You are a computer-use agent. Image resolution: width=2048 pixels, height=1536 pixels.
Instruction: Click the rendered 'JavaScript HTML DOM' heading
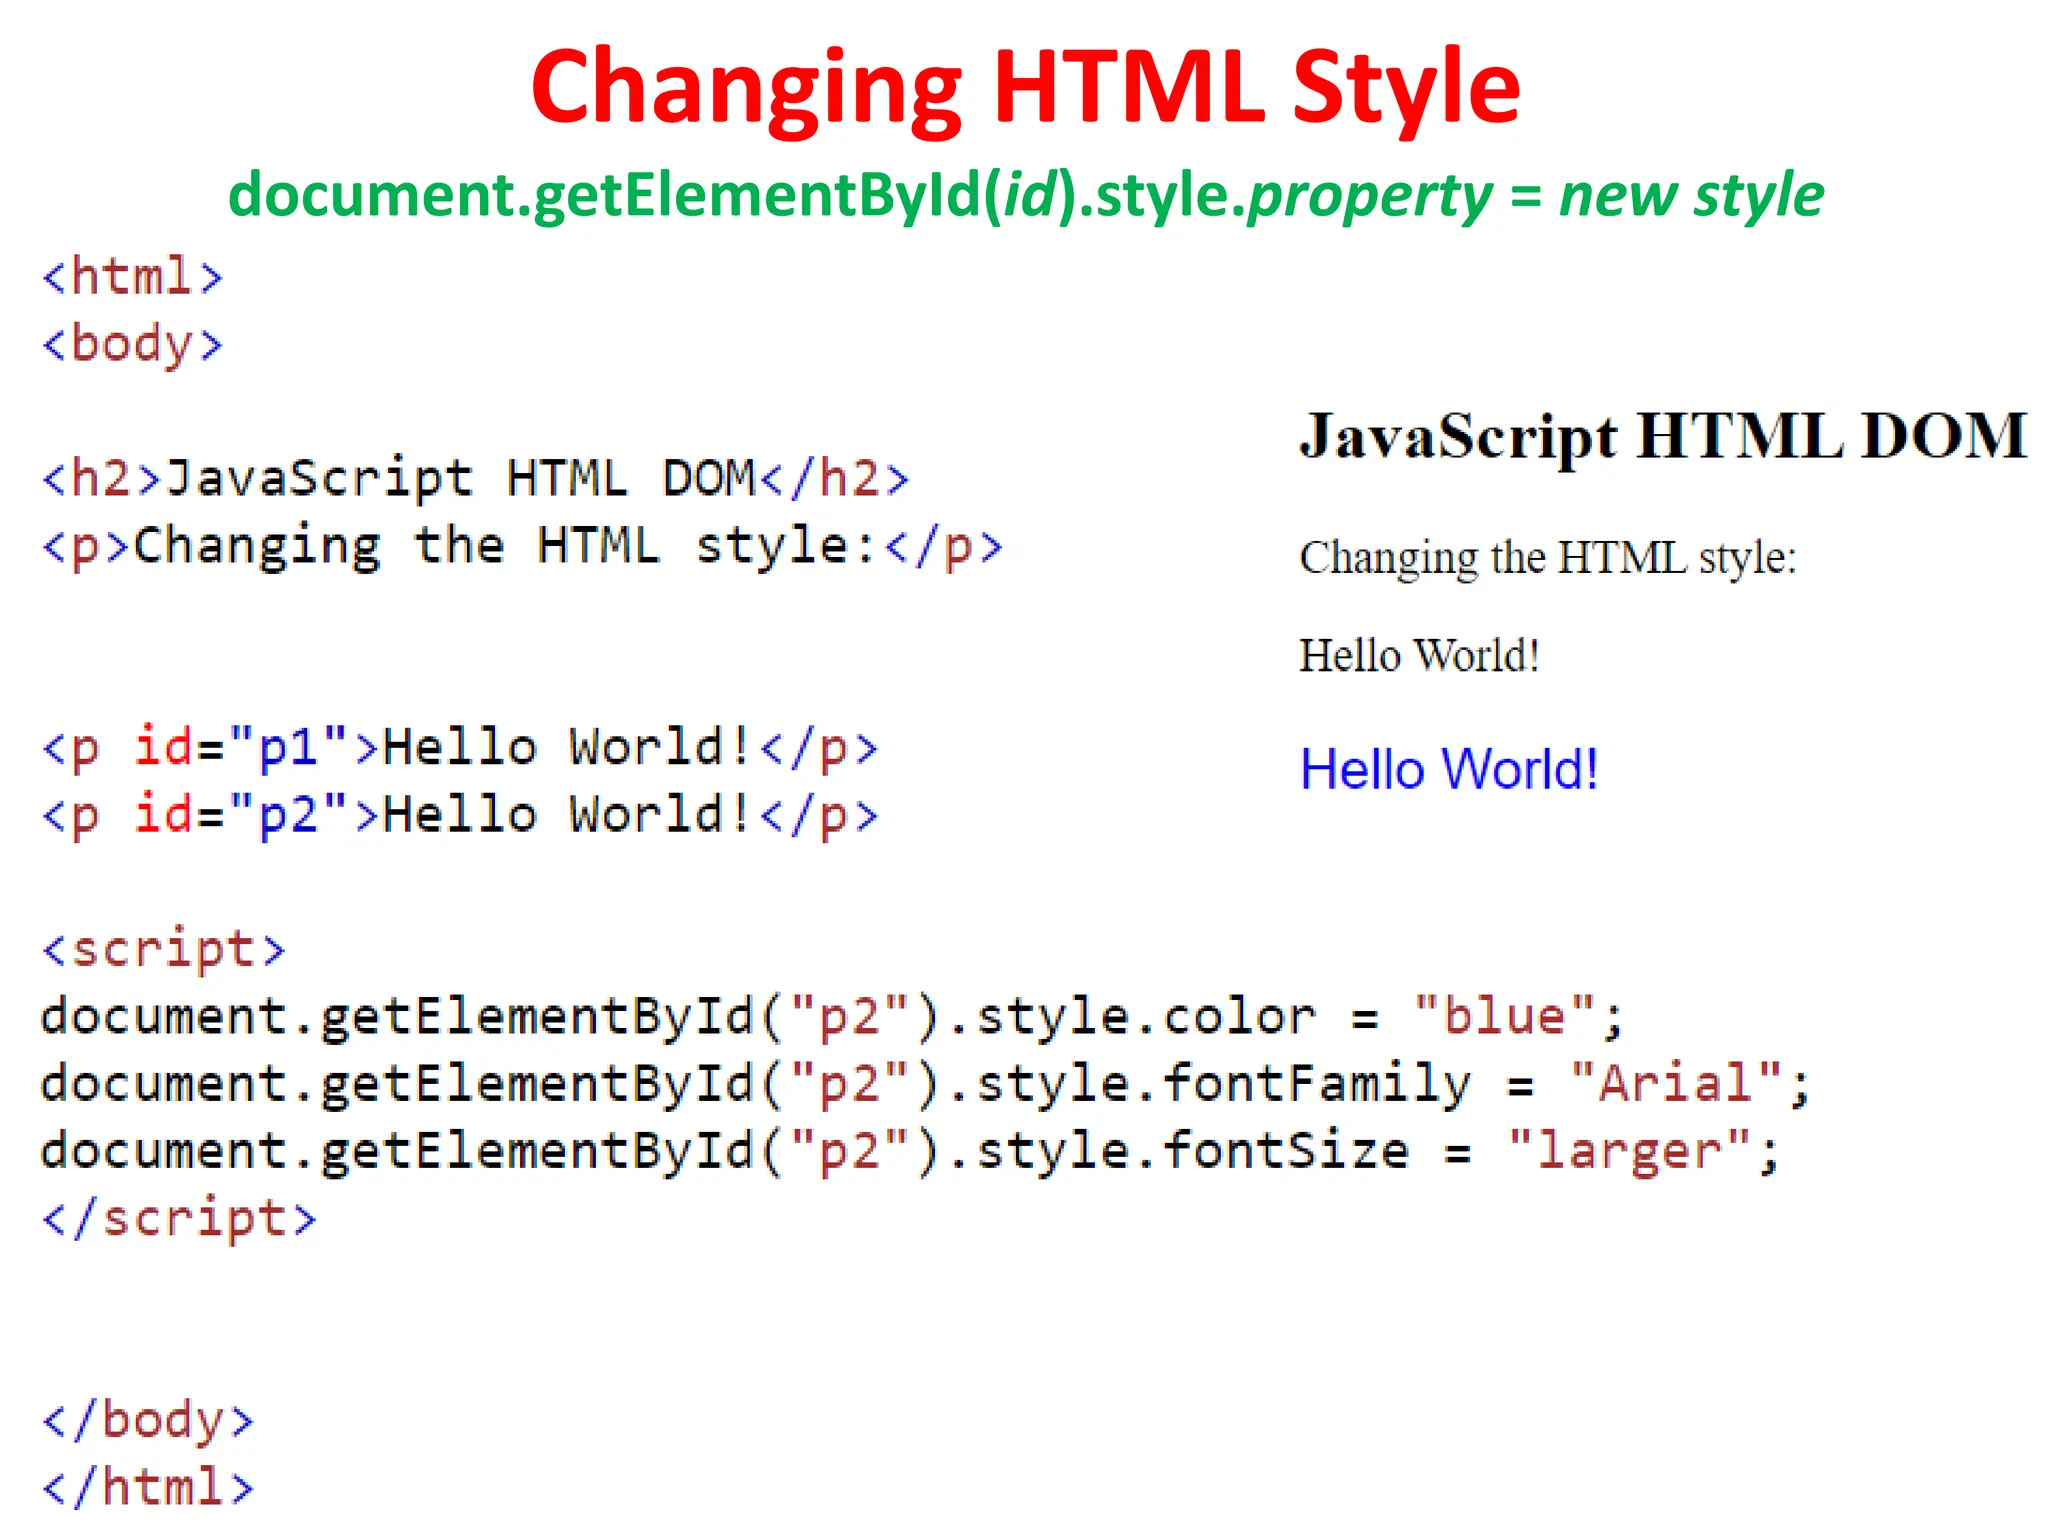pyautogui.click(x=1663, y=437)
